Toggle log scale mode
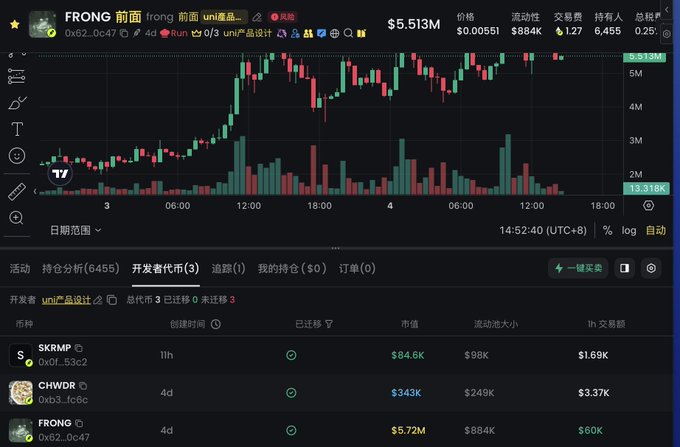 [x=629, y=230]
